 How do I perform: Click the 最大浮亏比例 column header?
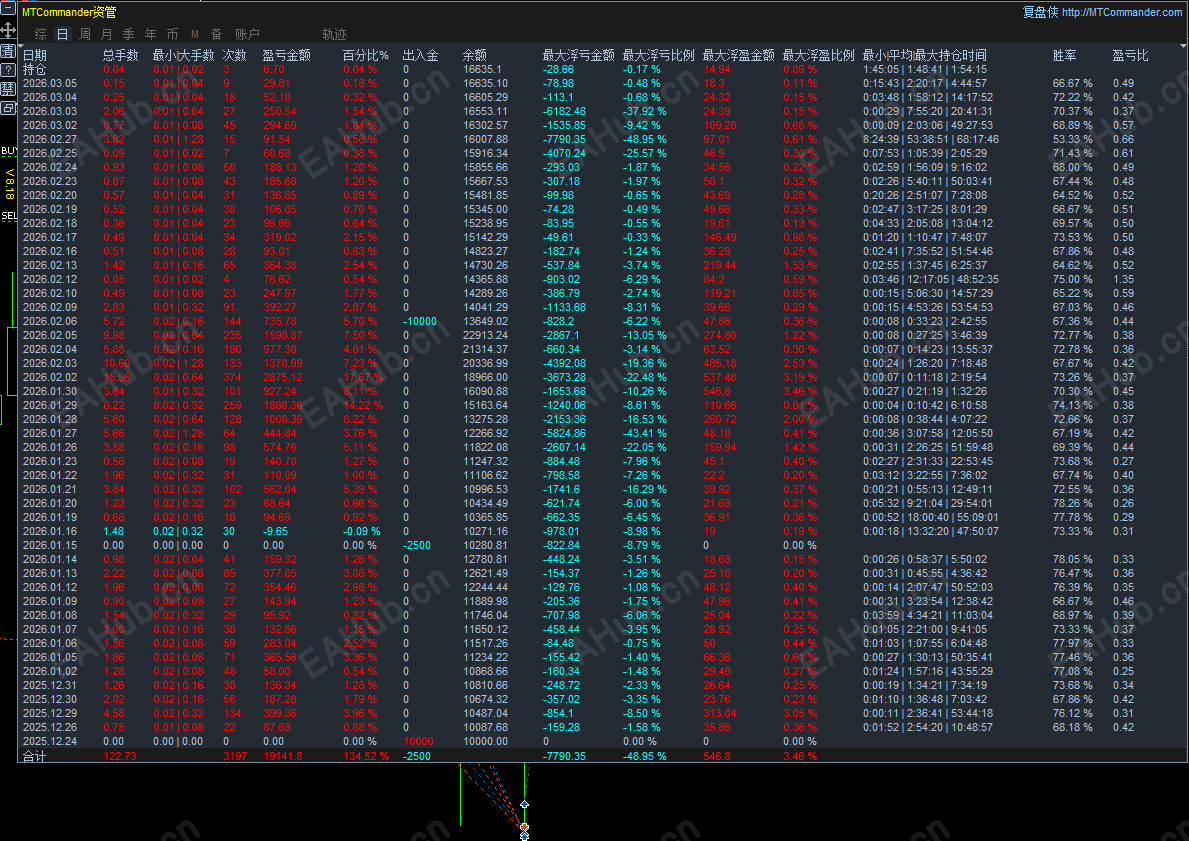coord(658,55)
